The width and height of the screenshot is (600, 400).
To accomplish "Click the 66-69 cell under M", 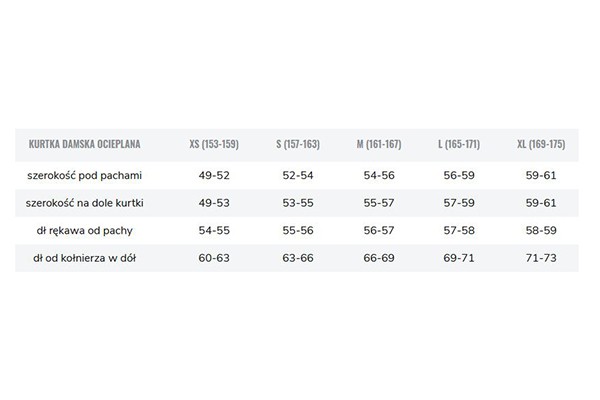I will click(379, 258).
